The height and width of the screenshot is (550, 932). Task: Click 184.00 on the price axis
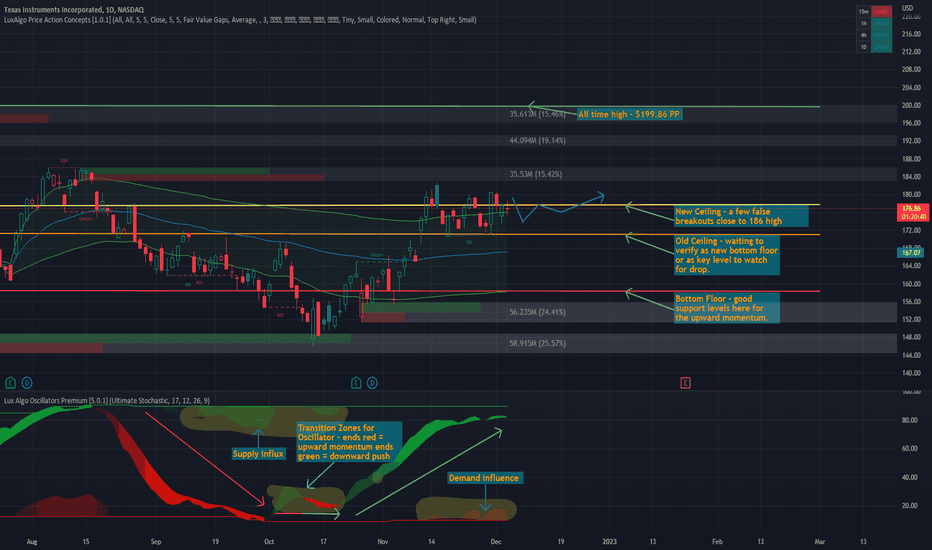(911, 177)
